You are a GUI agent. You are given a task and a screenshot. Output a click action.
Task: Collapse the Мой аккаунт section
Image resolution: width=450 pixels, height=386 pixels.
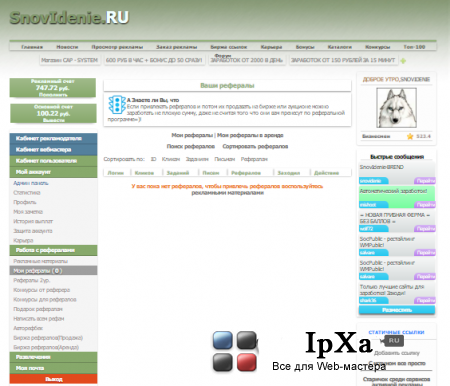tap(53, 172)
